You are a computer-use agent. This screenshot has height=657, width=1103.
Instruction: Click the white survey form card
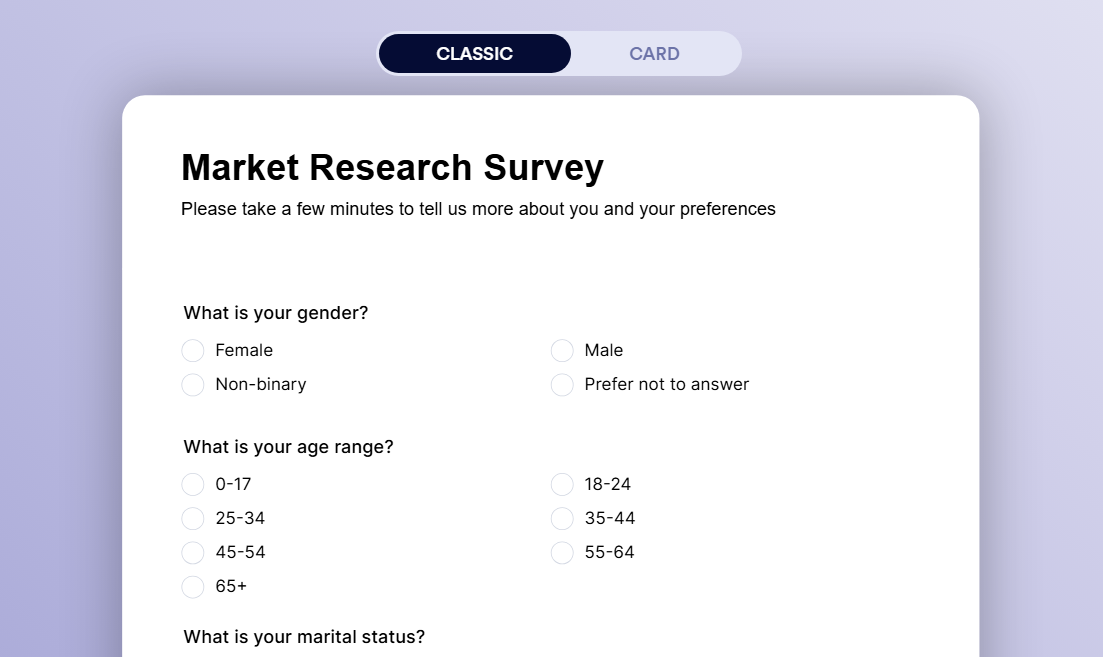click(x=550, y=260)
